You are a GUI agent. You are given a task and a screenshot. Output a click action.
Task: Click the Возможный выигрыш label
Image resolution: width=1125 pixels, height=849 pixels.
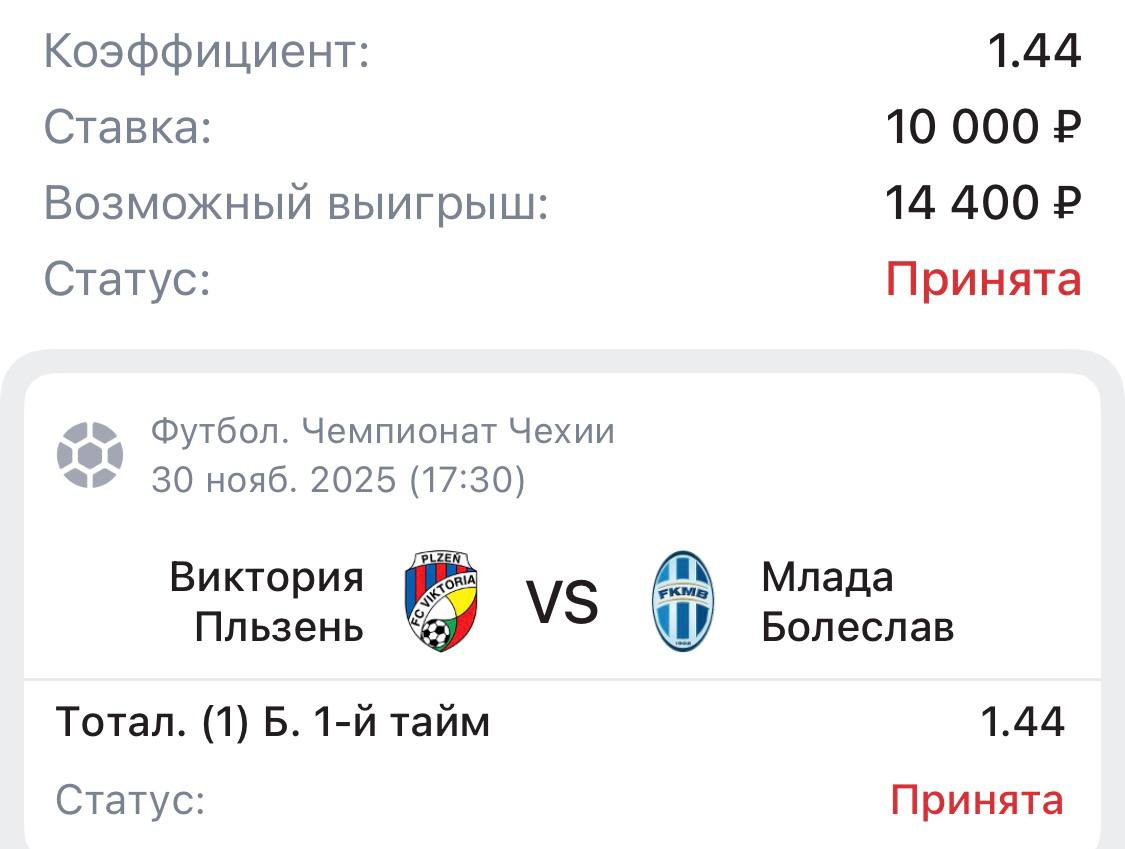point(297,204)
